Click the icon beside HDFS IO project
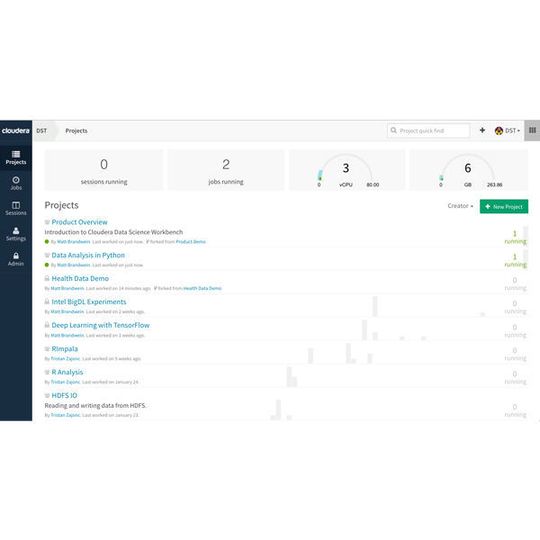Viewport: 540px width, 540px height. point(47,395)
